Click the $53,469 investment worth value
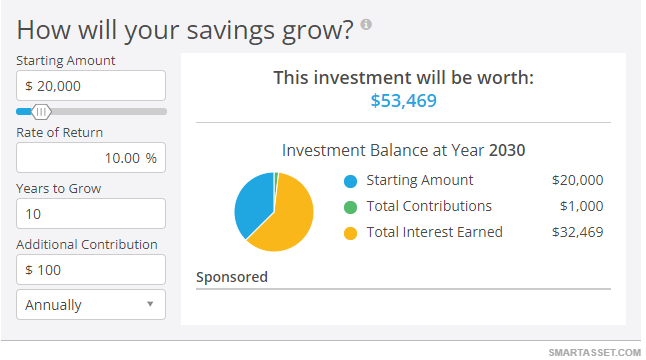The image size is (646, 360). 403,101
